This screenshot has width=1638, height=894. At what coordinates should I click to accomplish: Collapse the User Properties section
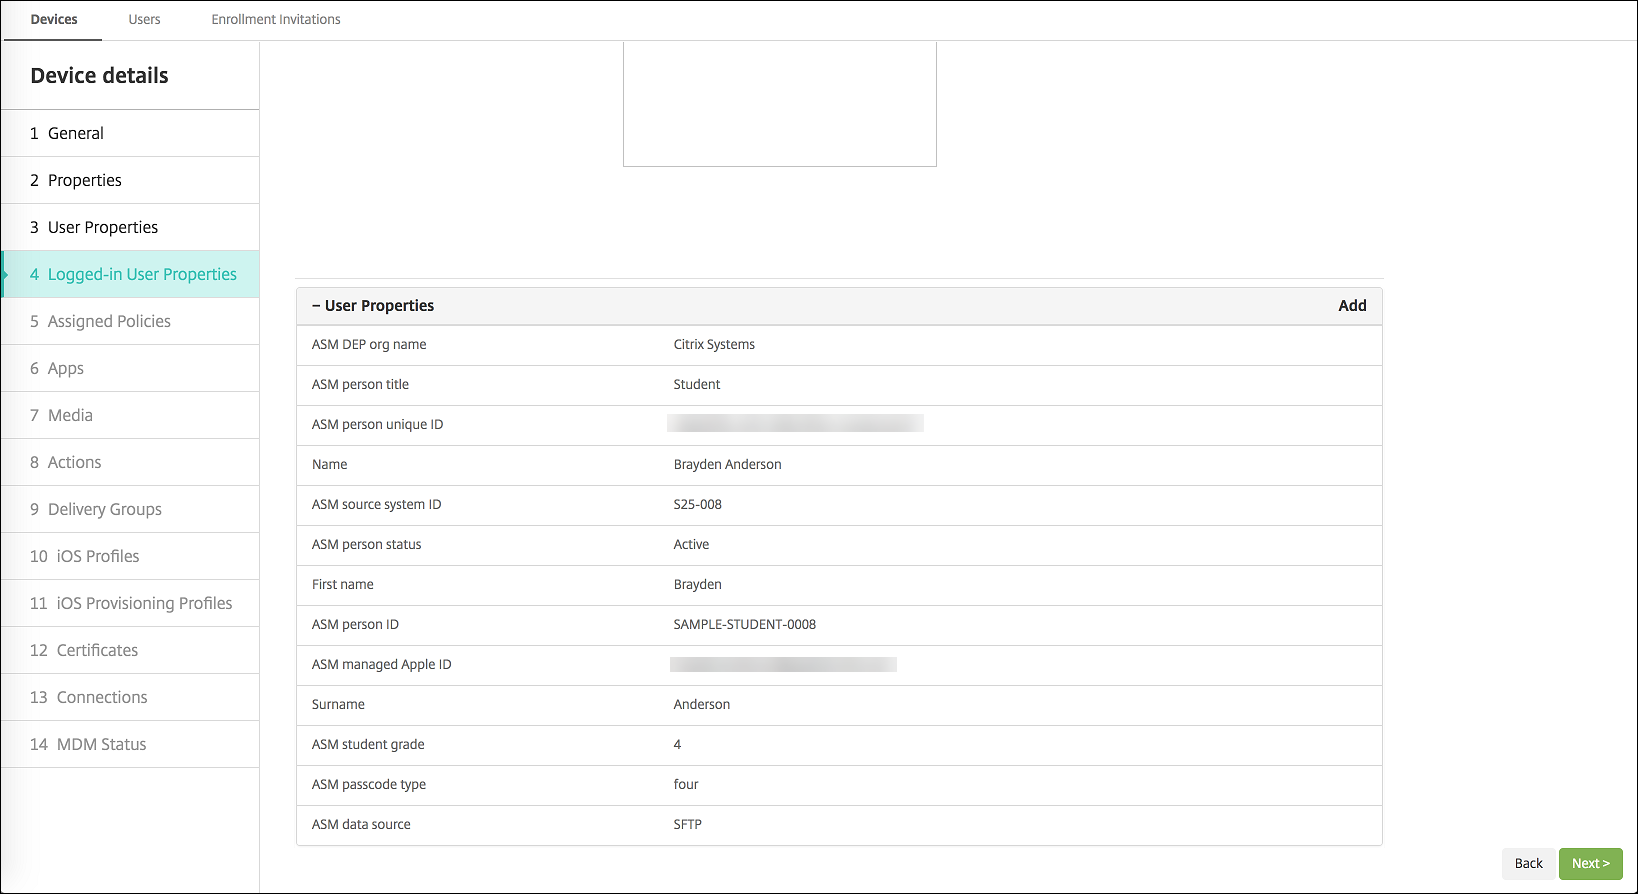(317, 306)
